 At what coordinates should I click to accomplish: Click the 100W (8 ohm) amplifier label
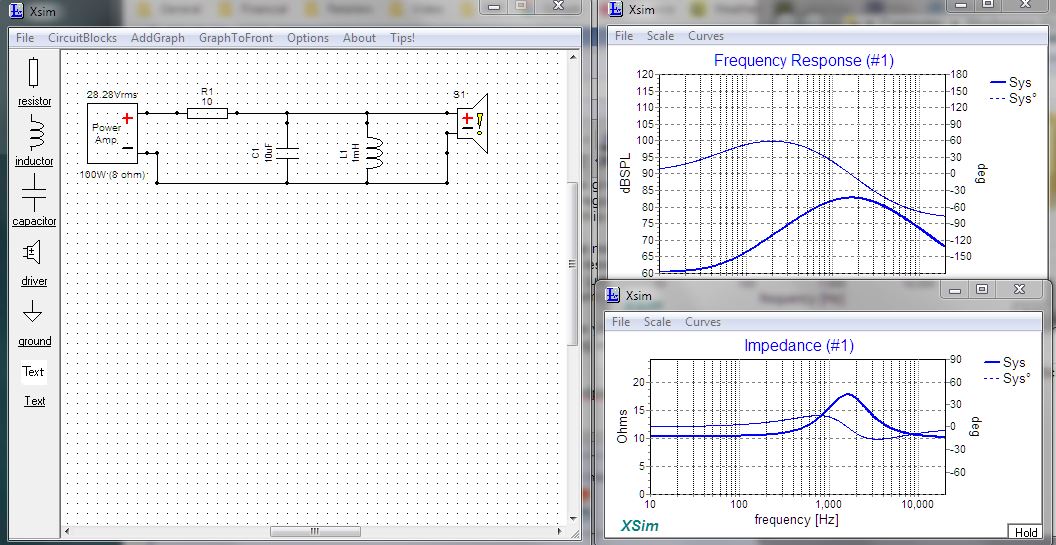(x=112, y=174)
